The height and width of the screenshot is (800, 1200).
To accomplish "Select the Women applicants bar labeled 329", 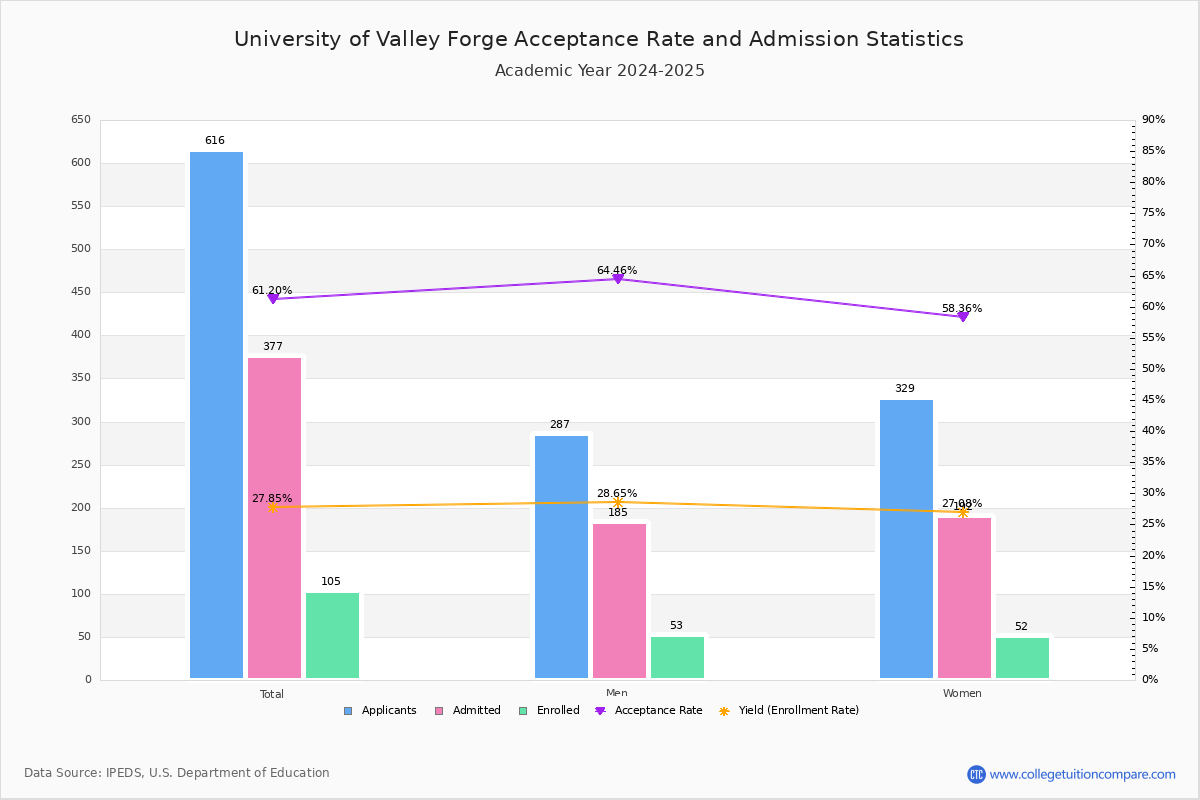I will [x=906, y=539].
